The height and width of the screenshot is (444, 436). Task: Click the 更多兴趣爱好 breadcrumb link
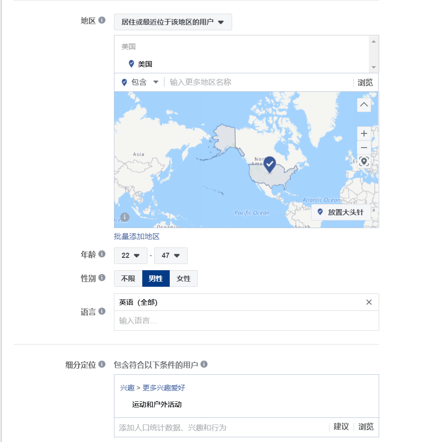164,388
